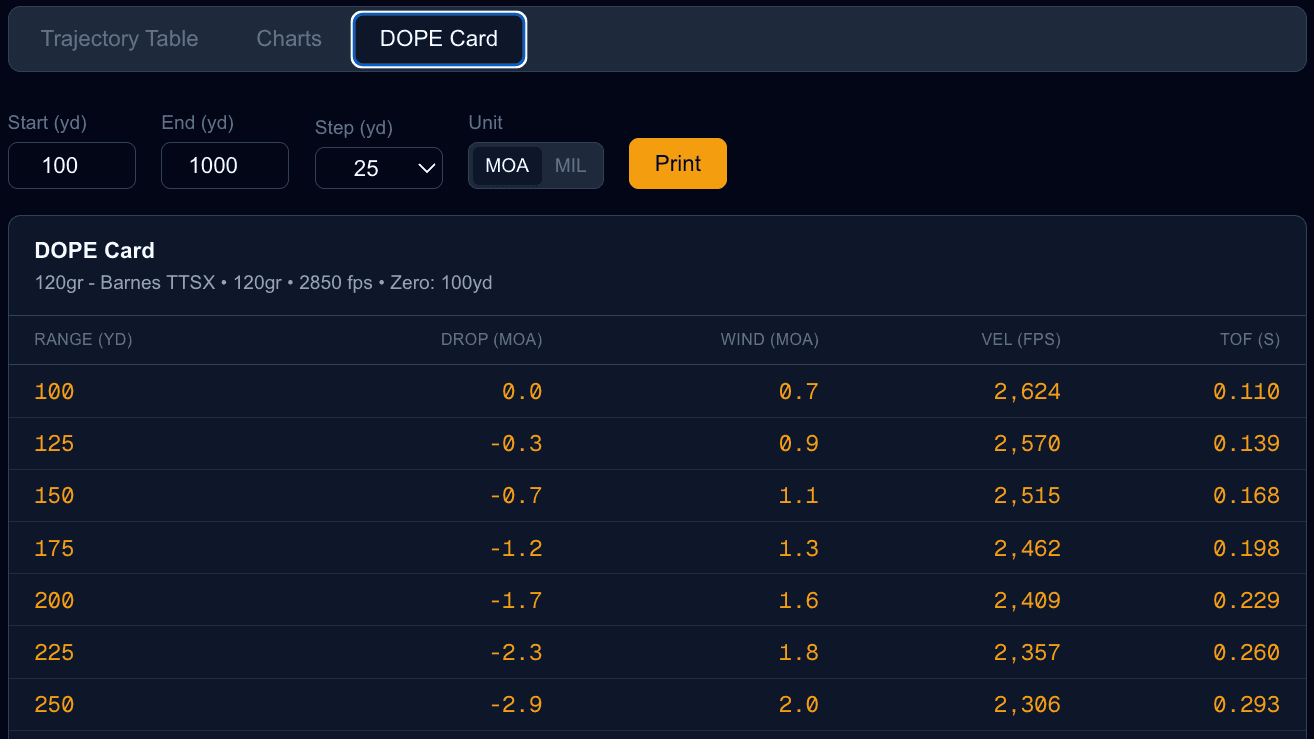The height and width of the screenshot is (739, 1314).
Task: Select MOA in the Unit toggle
Action: (x=507, y=166)
